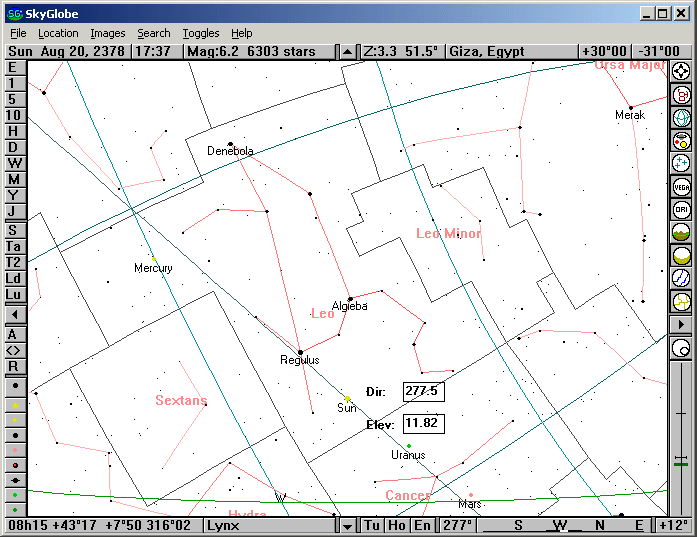Expand right toolbar with the arrow button

coord(681,324)
